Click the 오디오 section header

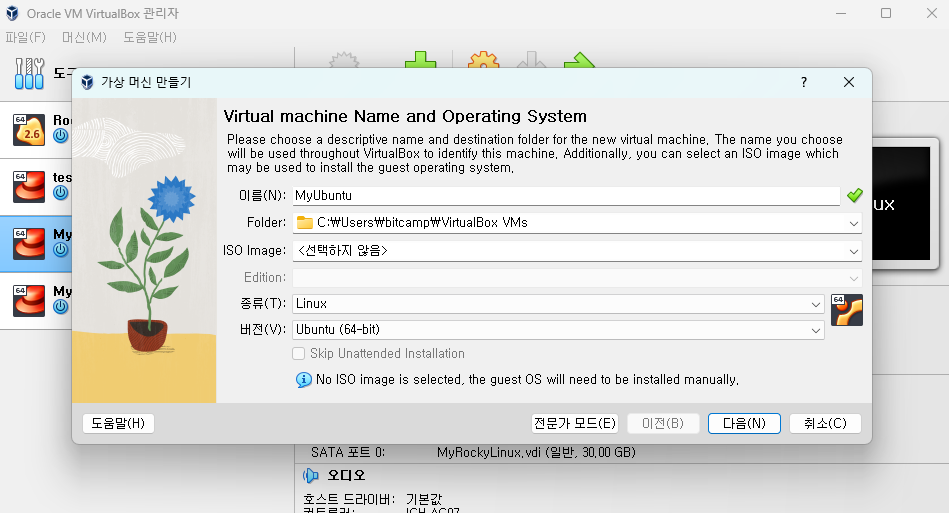click(x=346, y=475)
